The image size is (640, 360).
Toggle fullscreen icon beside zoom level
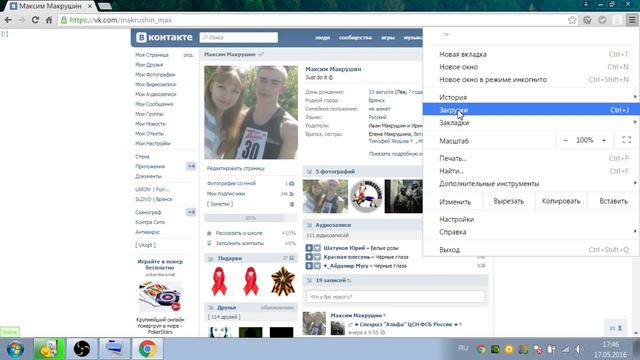click(x=627, y=140)
